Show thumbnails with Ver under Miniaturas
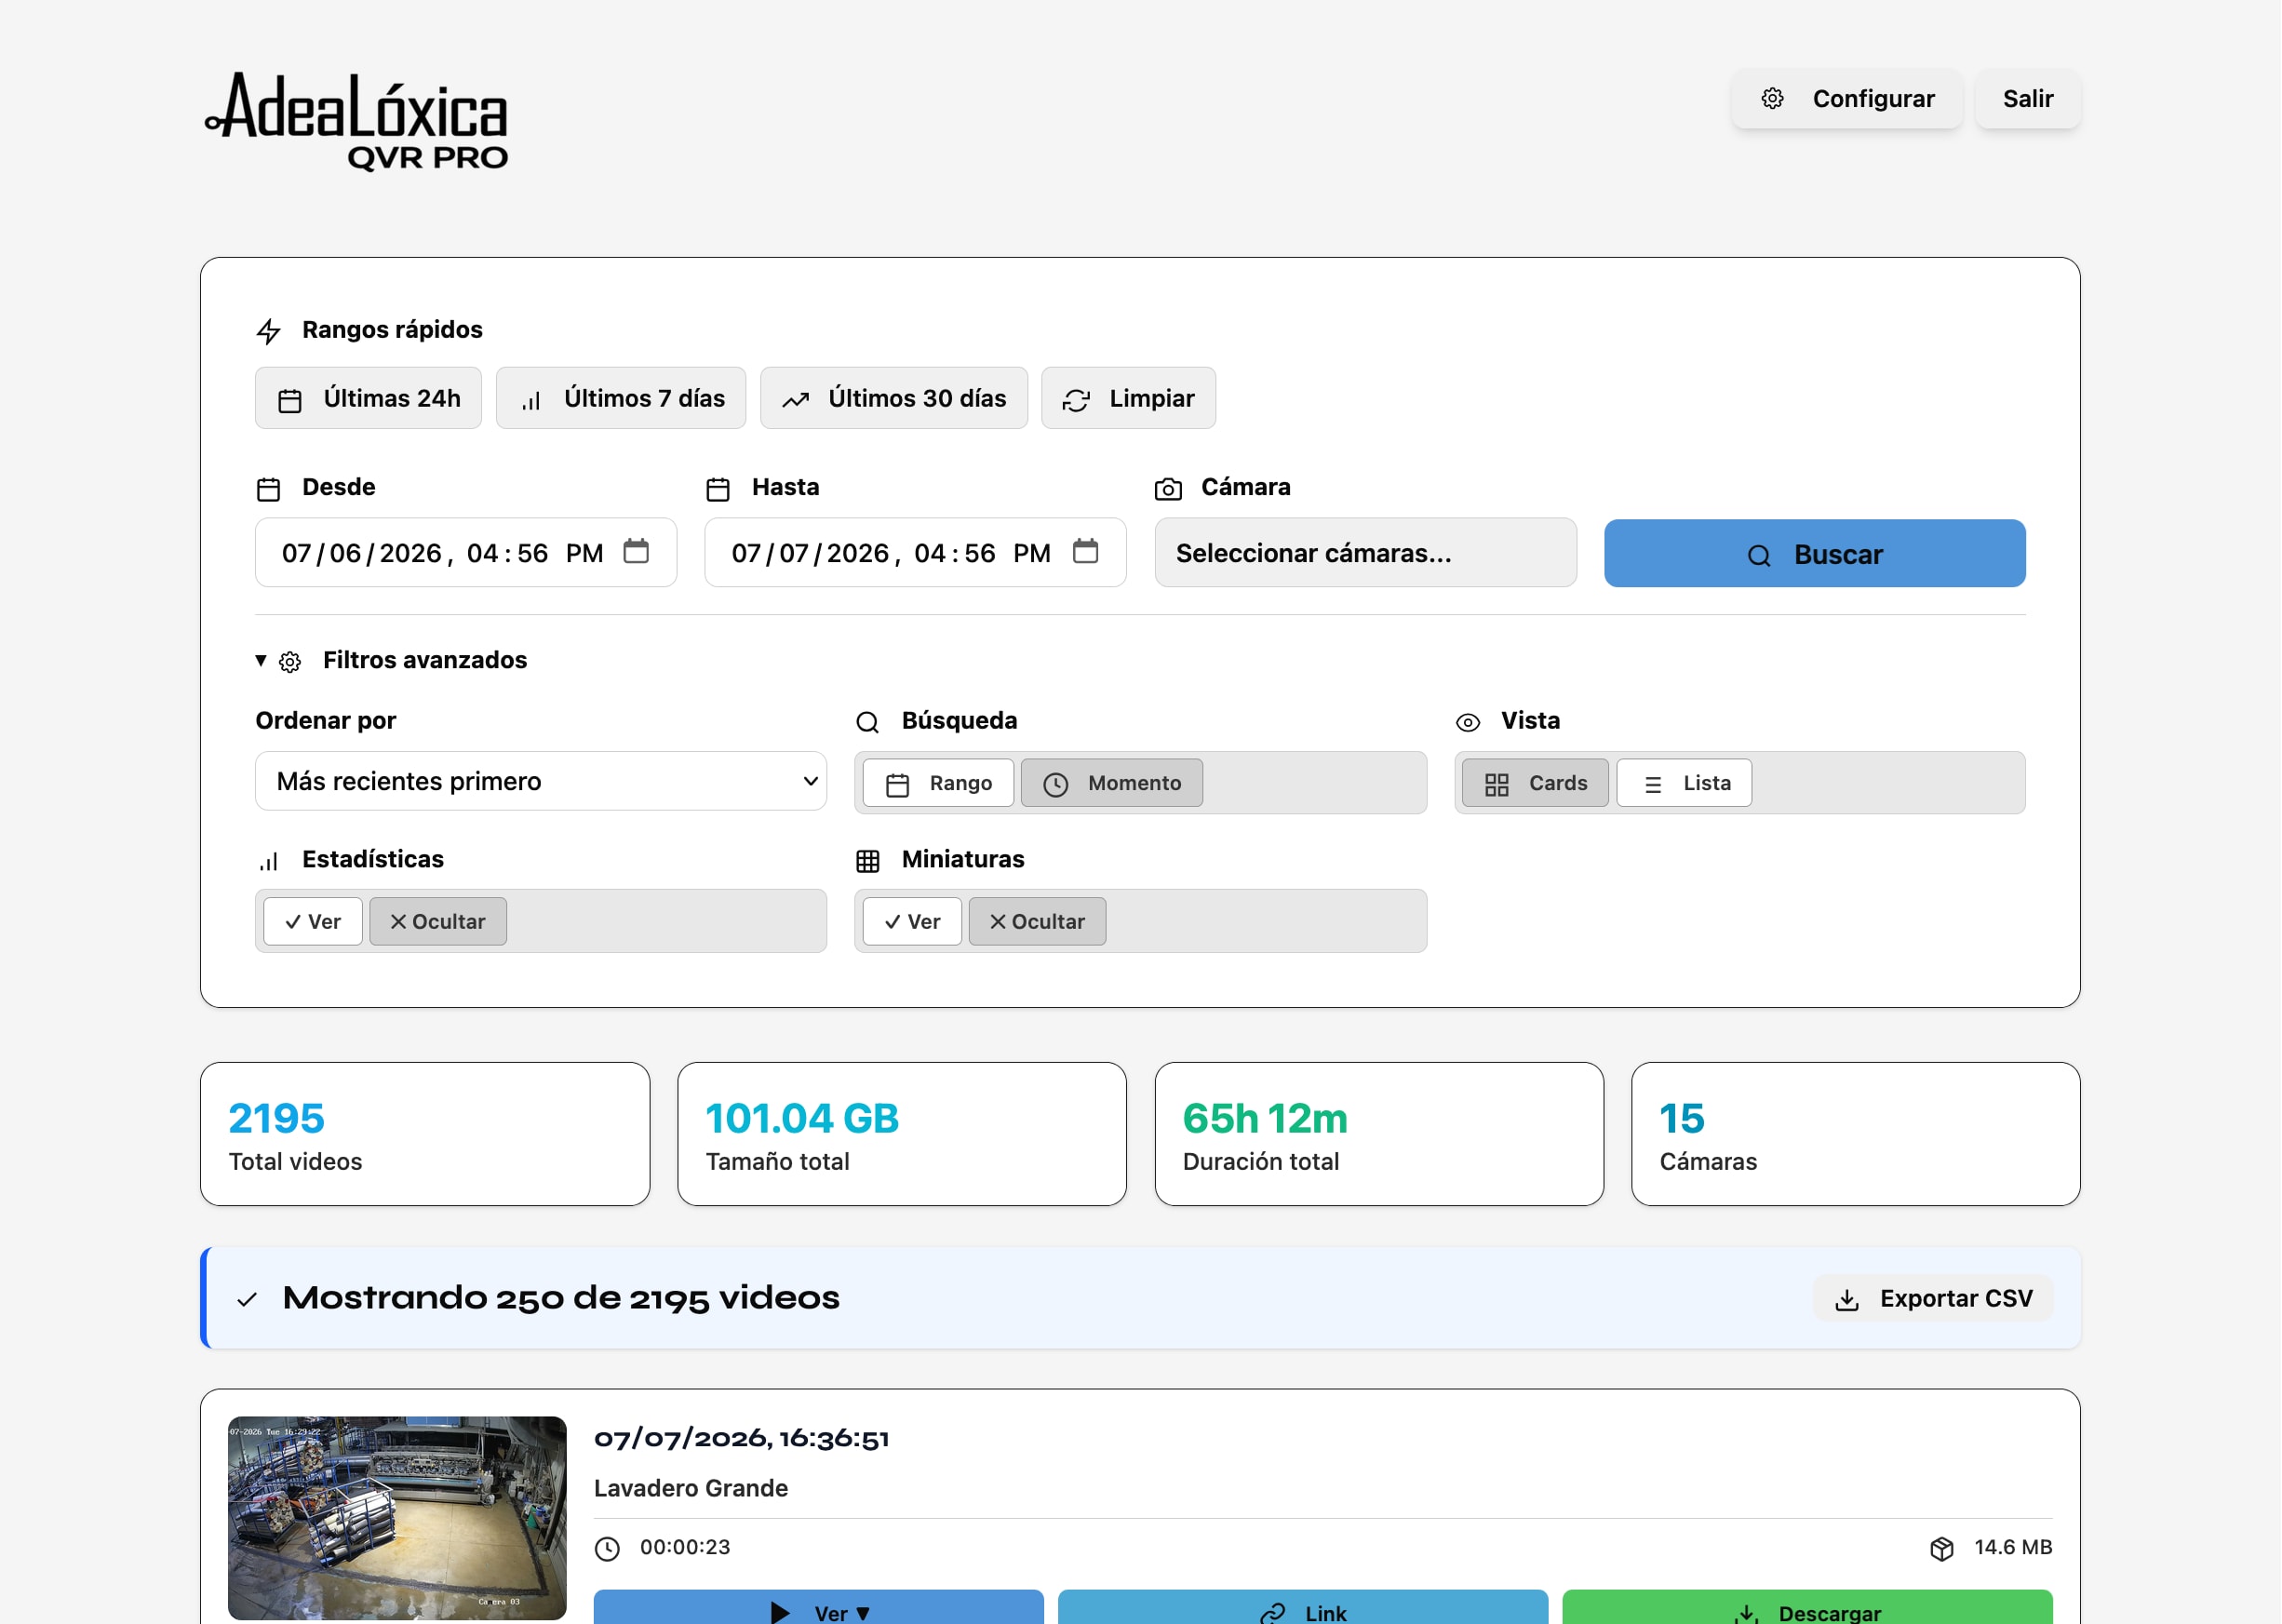 (x=912, y=921)
